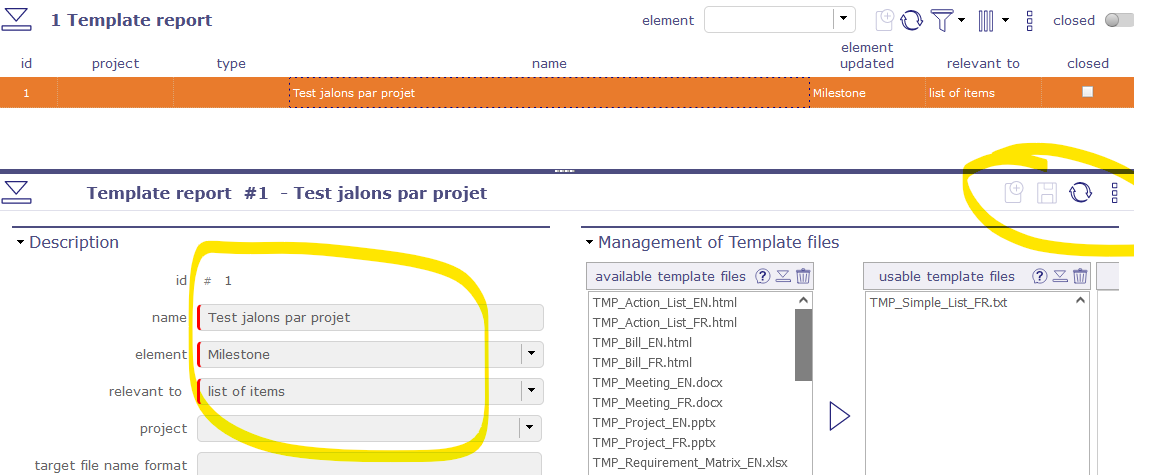
Task: Toggle the closed switch in list toolbar
Action: point(1118,20)
